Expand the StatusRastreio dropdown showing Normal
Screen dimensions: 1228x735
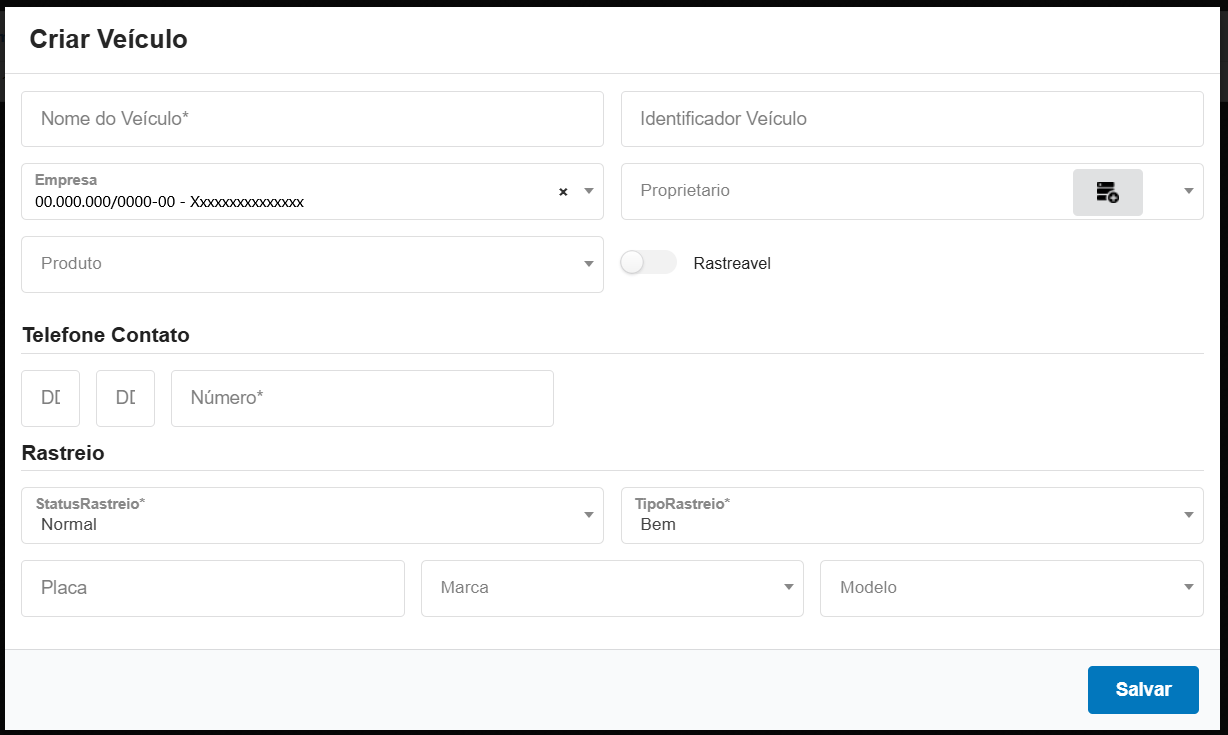click(312, 515)
